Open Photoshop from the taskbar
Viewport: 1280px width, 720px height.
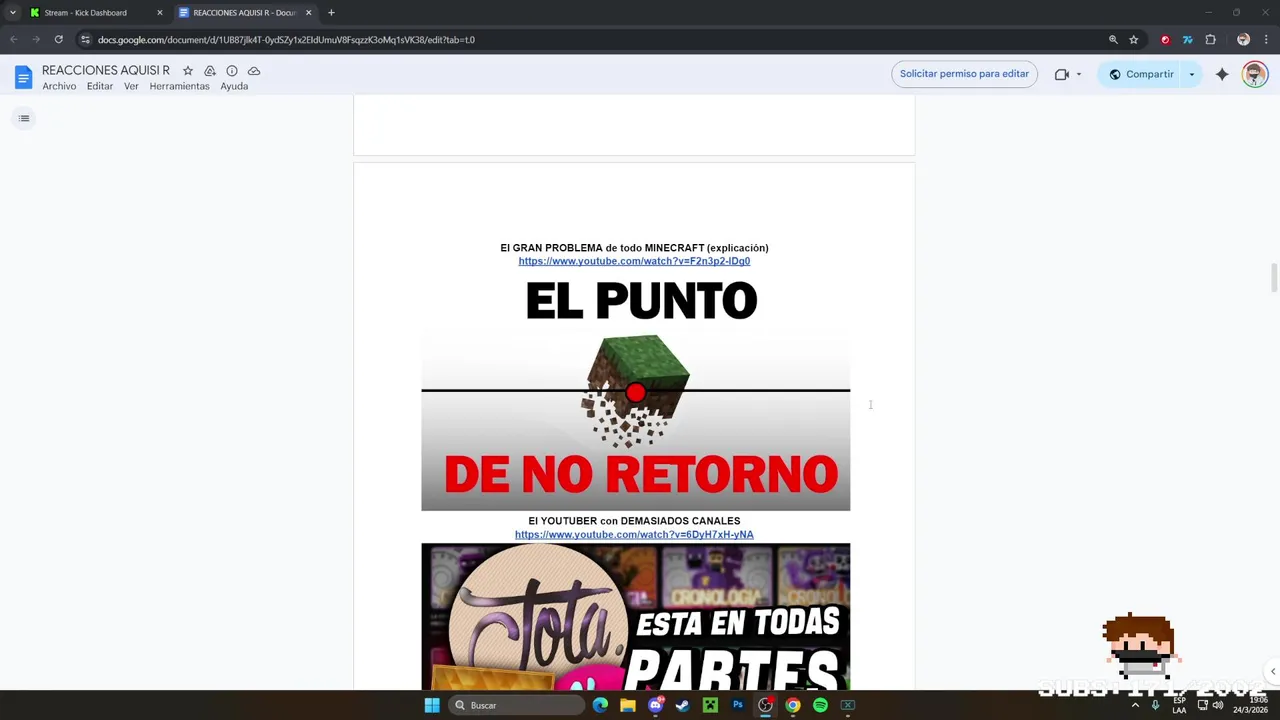pyautogui.click(x=737, y=705)
